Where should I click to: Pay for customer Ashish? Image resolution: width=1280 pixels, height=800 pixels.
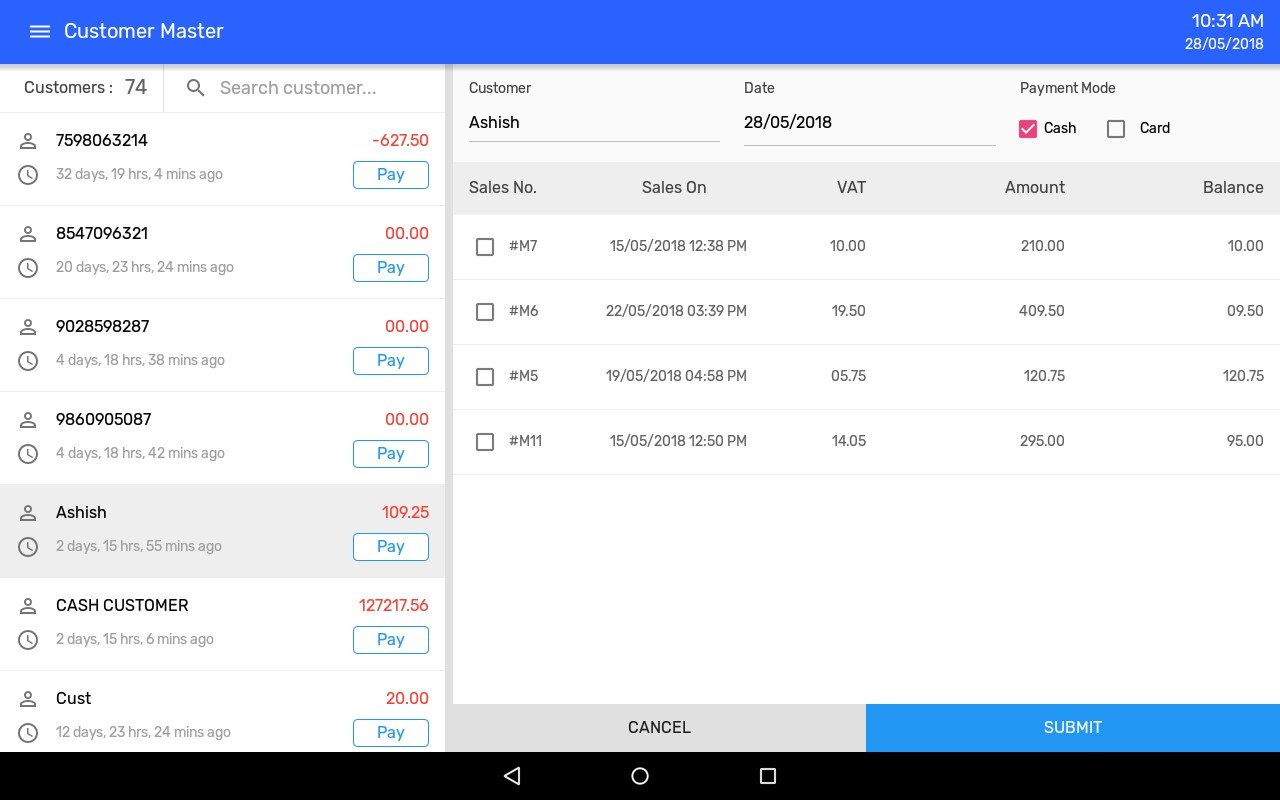391,547
